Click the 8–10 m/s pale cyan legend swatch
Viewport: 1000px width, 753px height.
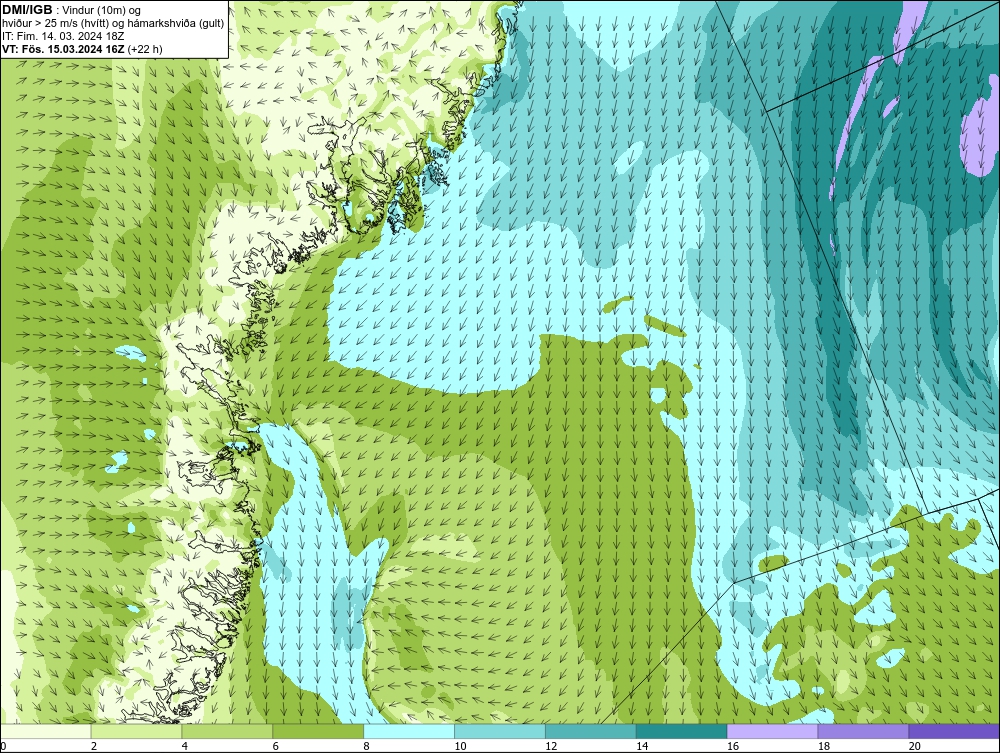(409, 731)
